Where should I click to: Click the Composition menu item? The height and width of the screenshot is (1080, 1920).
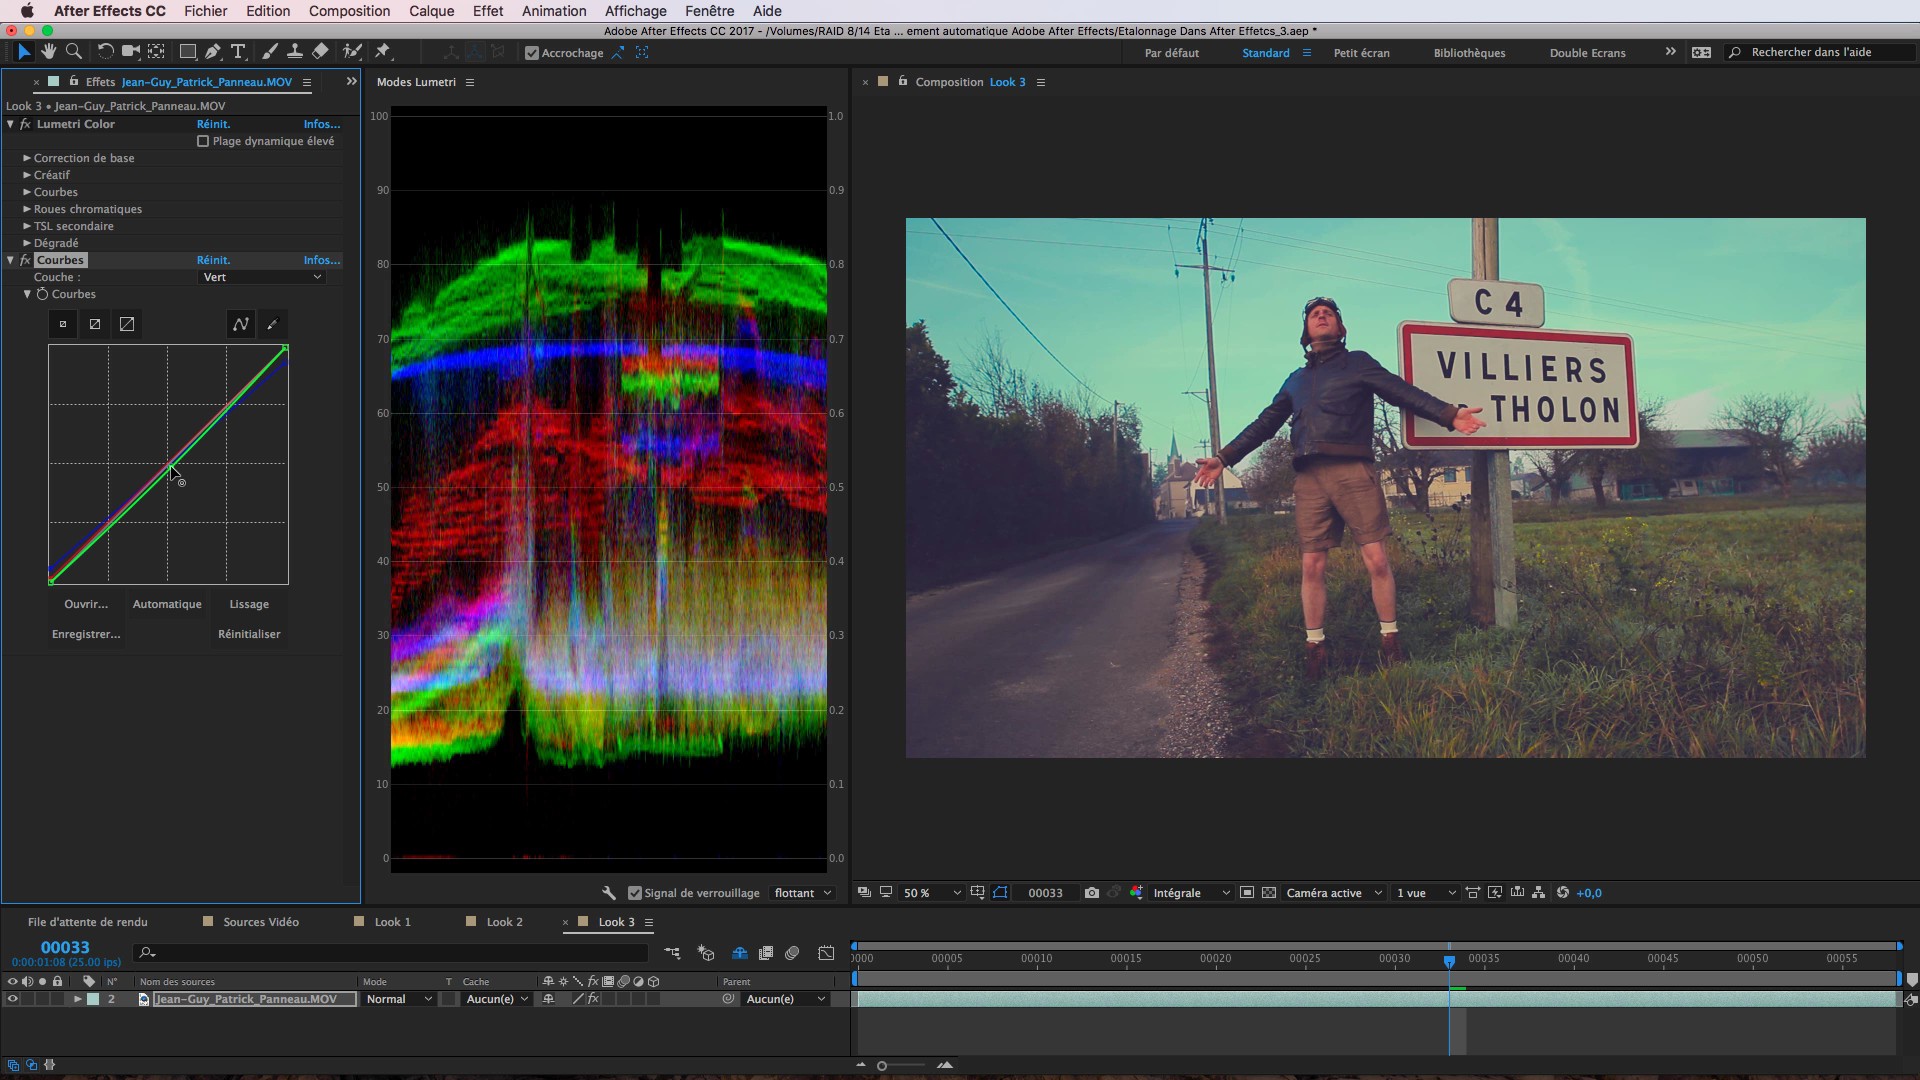click(348, 11)
